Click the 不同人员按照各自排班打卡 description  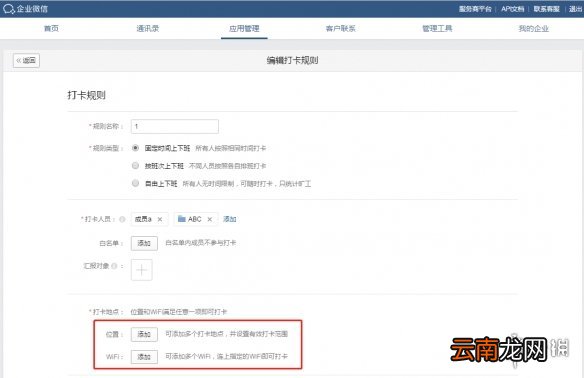coord(228,166)
